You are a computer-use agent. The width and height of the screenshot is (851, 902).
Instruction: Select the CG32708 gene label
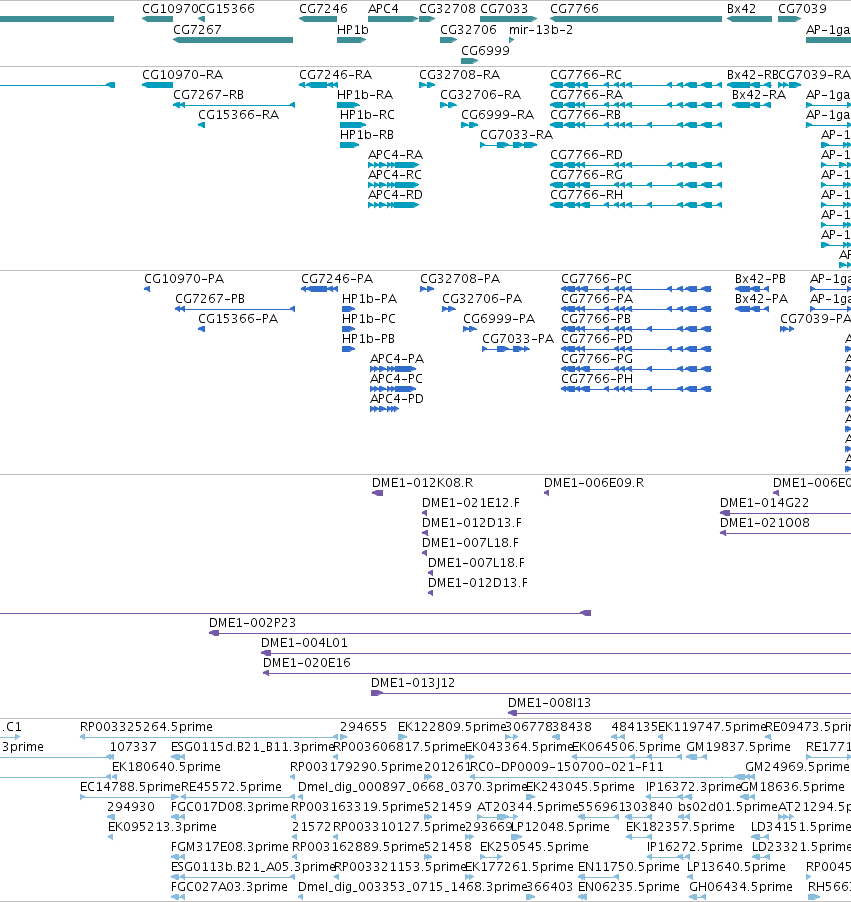click(448, 9)
